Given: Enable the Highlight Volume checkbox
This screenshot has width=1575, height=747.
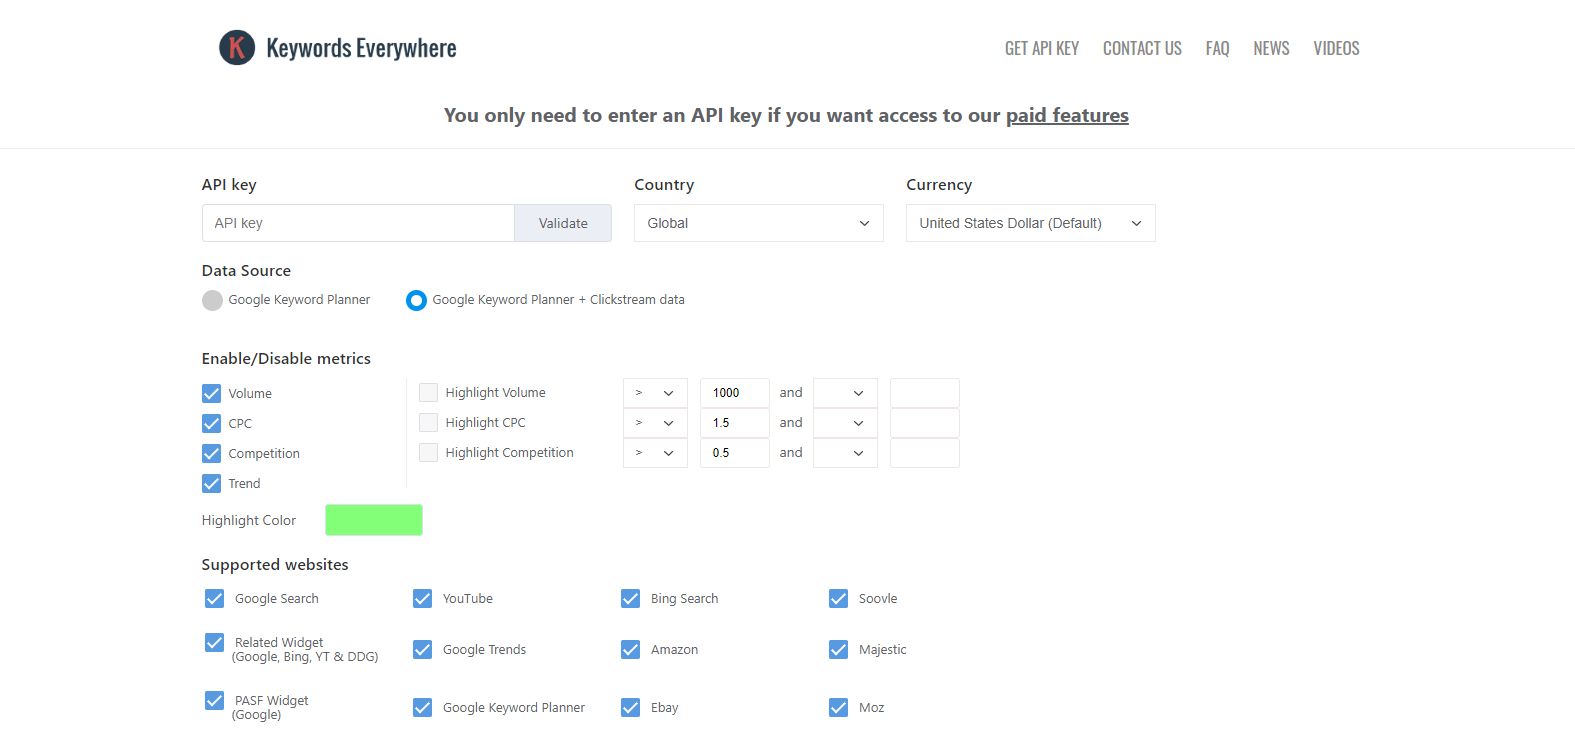Looking at the screenshot, I should tap(428, 392).
